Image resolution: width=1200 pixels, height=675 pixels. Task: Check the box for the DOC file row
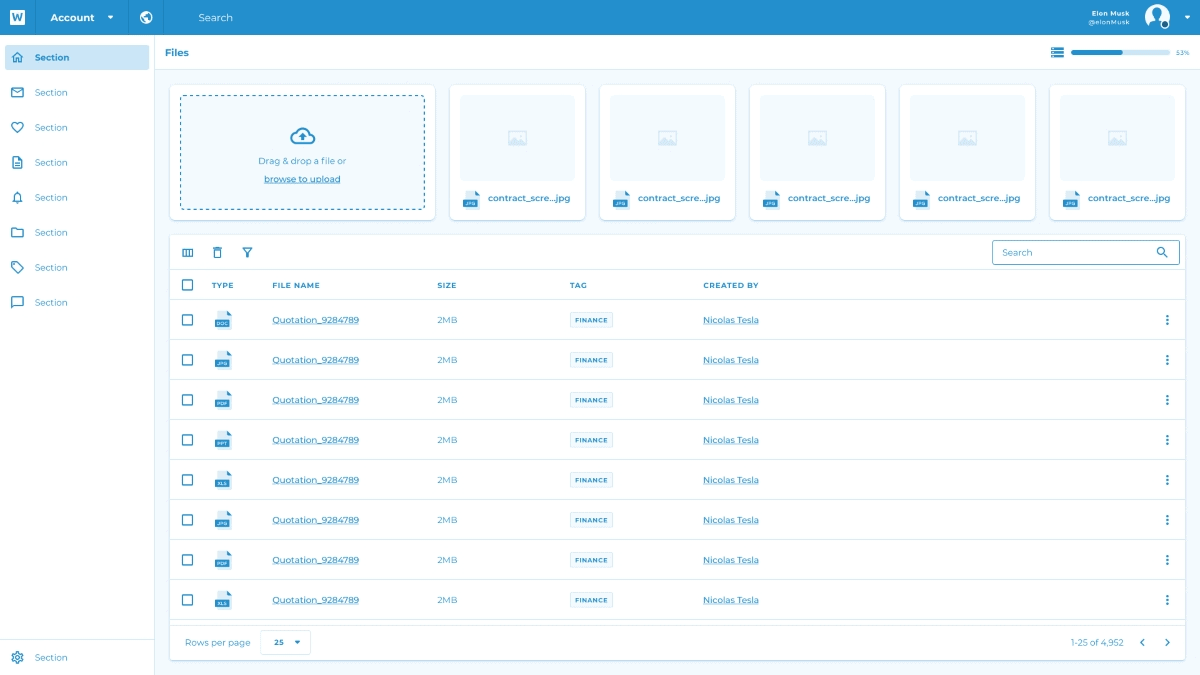187,320
